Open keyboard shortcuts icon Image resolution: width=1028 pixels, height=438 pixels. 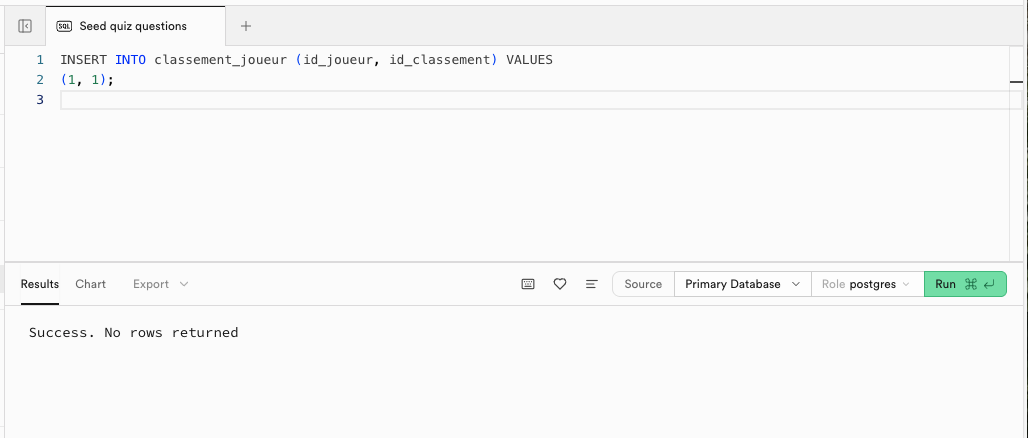coord(528,284)
